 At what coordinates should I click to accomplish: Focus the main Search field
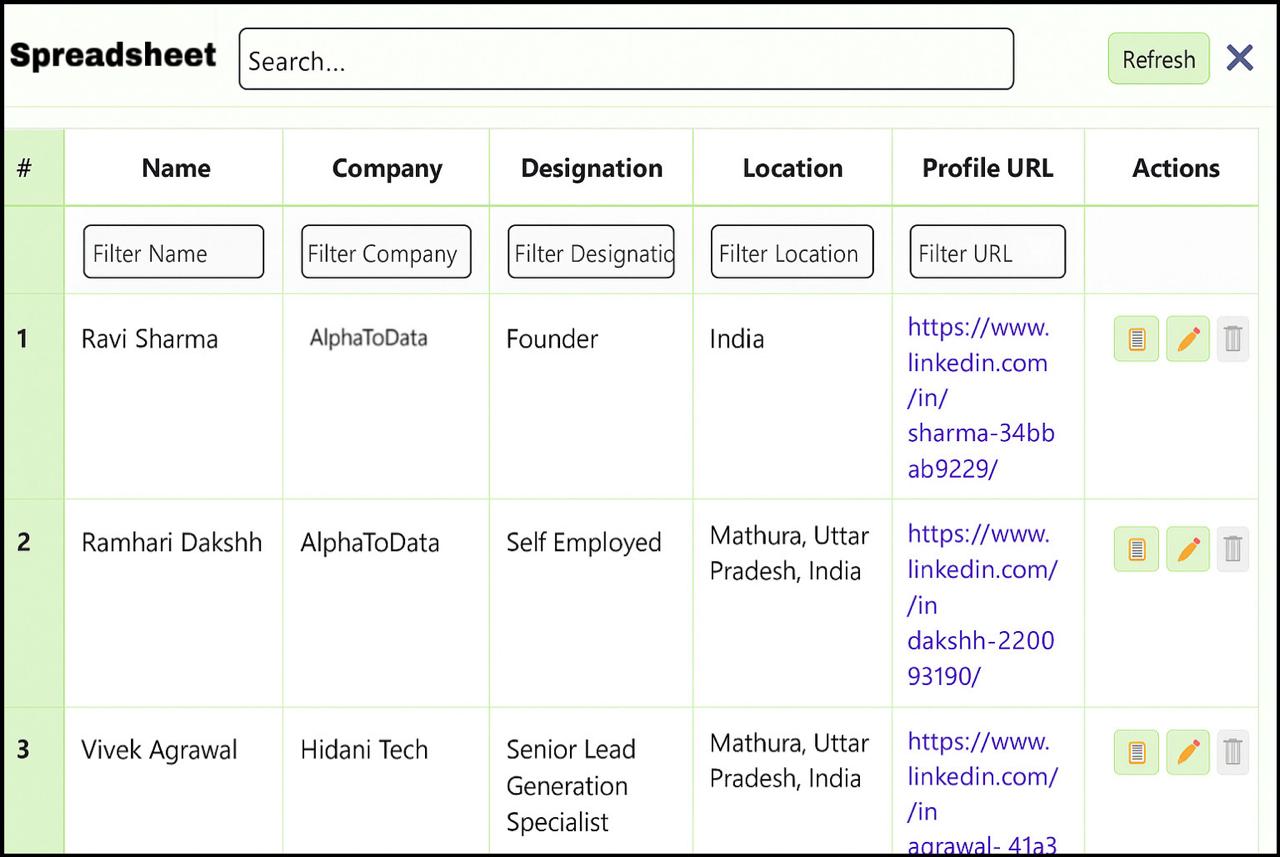[x=626, y=59]
